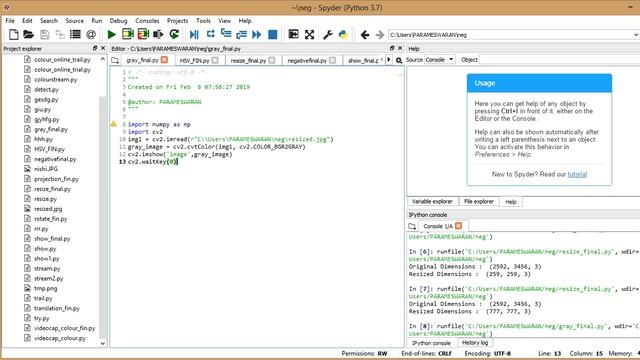Viewport: 640px width, 360px height.
Task: Run current cell and advance
Action: coord(143,35)
